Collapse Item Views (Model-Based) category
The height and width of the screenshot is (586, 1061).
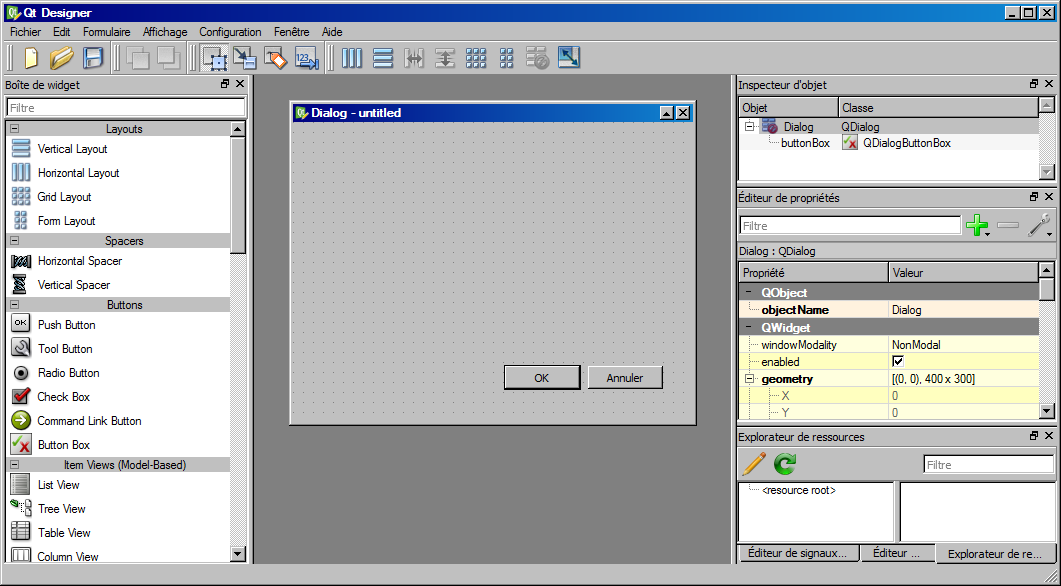(x=14, y=465)
